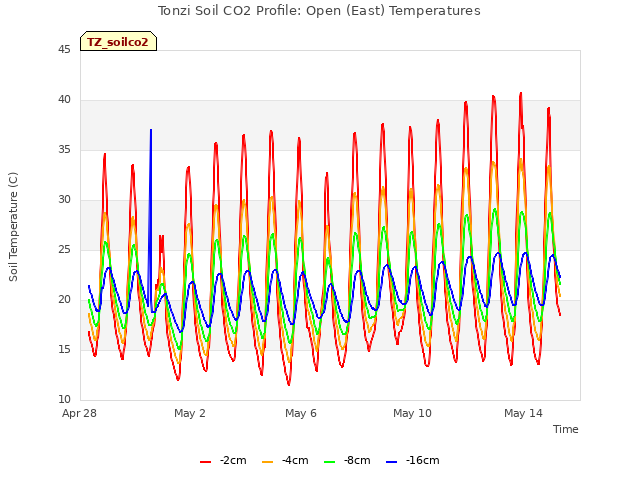Viewport: 640px width, 480px height.
Task: Click the 40 y-axis tick label
Action: [x=64, y=100]
